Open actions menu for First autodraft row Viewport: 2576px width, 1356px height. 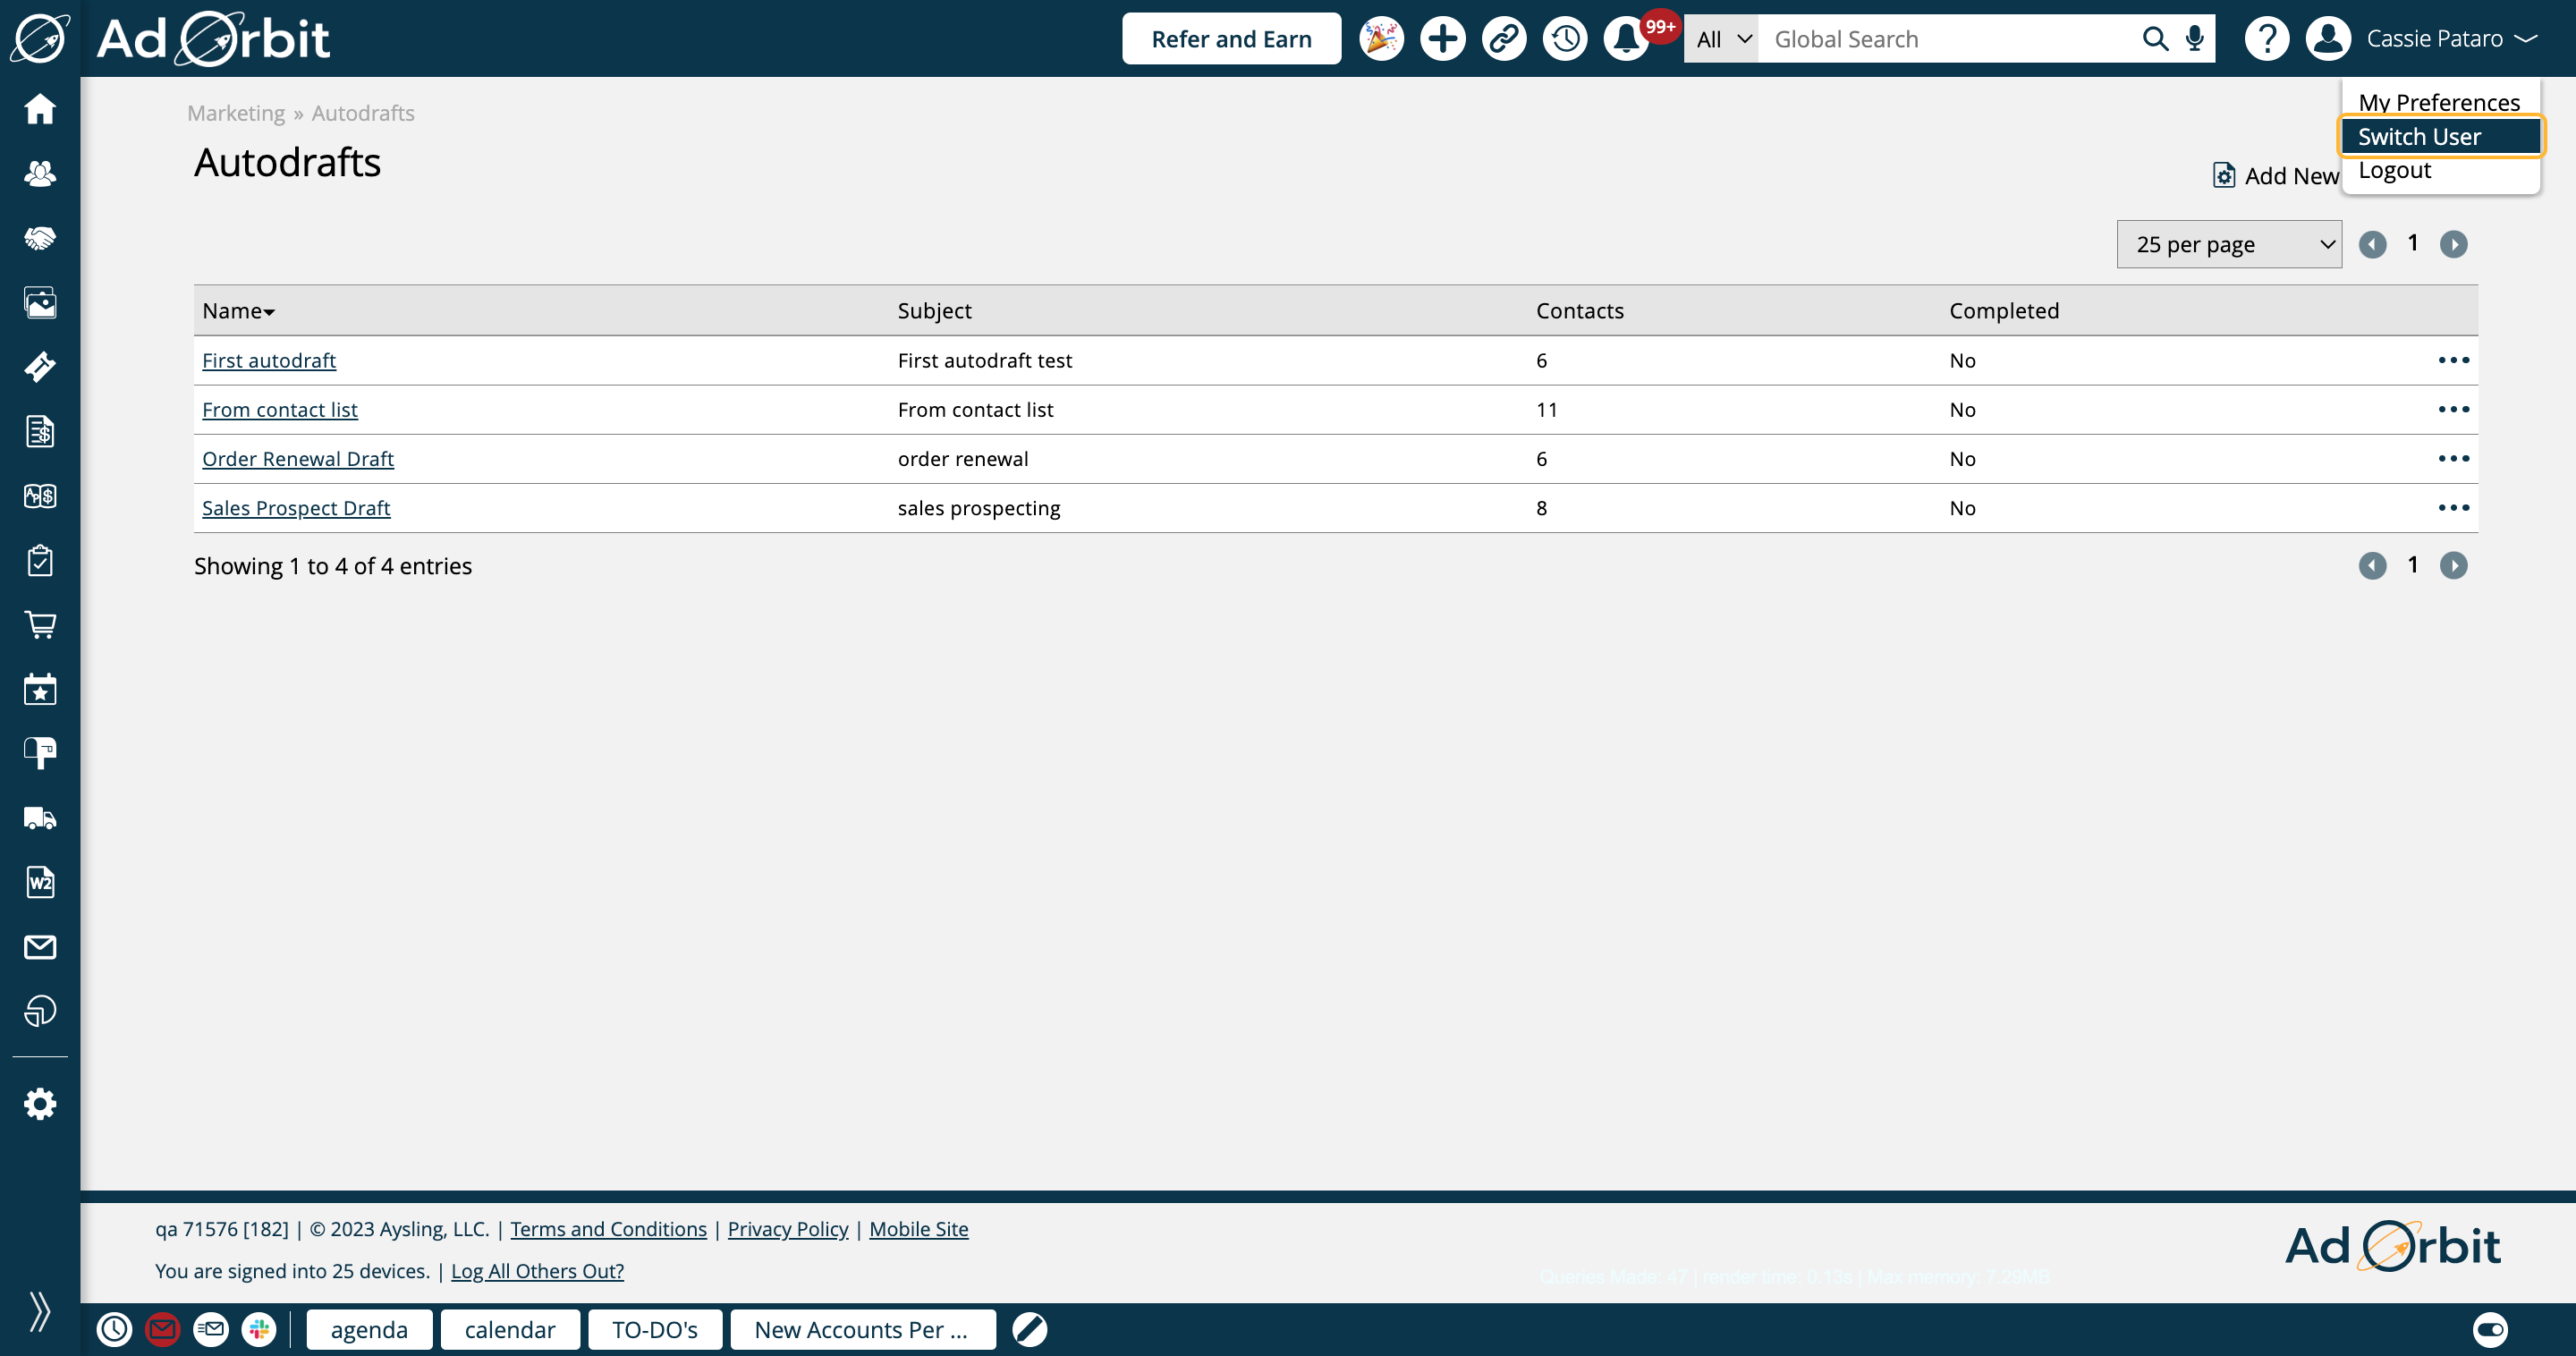2453,360
